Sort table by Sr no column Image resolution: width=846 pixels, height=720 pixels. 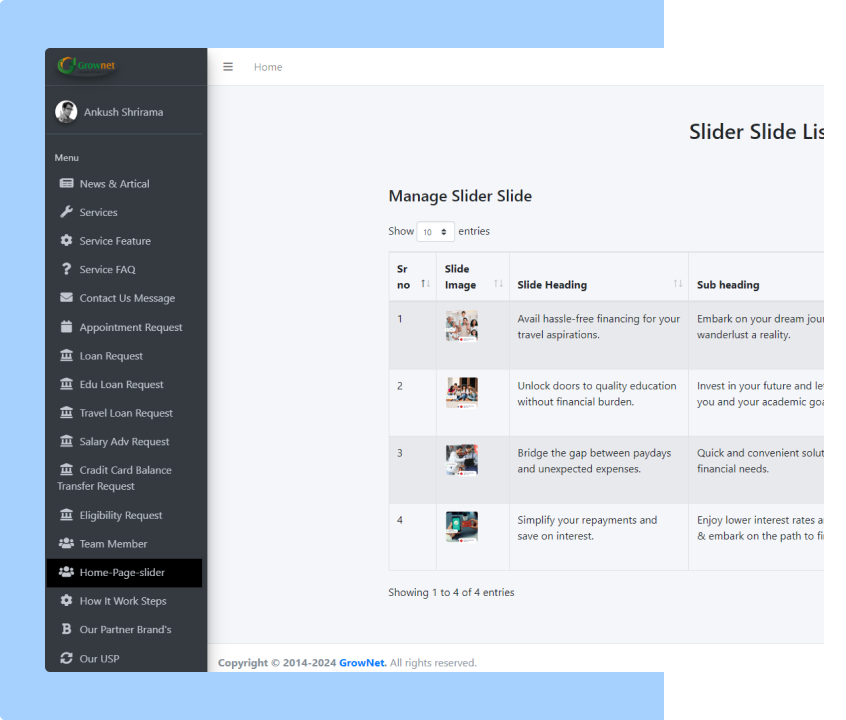[412, 277]
